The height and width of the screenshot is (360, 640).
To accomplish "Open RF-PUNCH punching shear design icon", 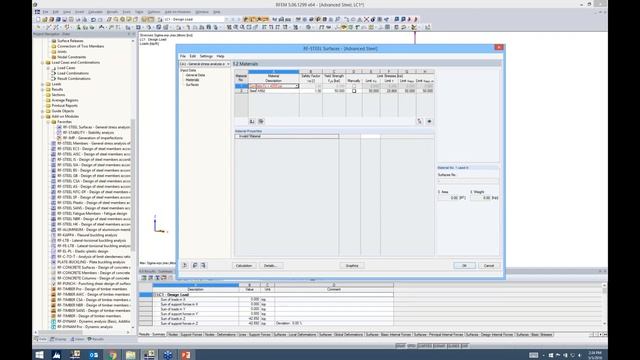I will pos(53,283).
